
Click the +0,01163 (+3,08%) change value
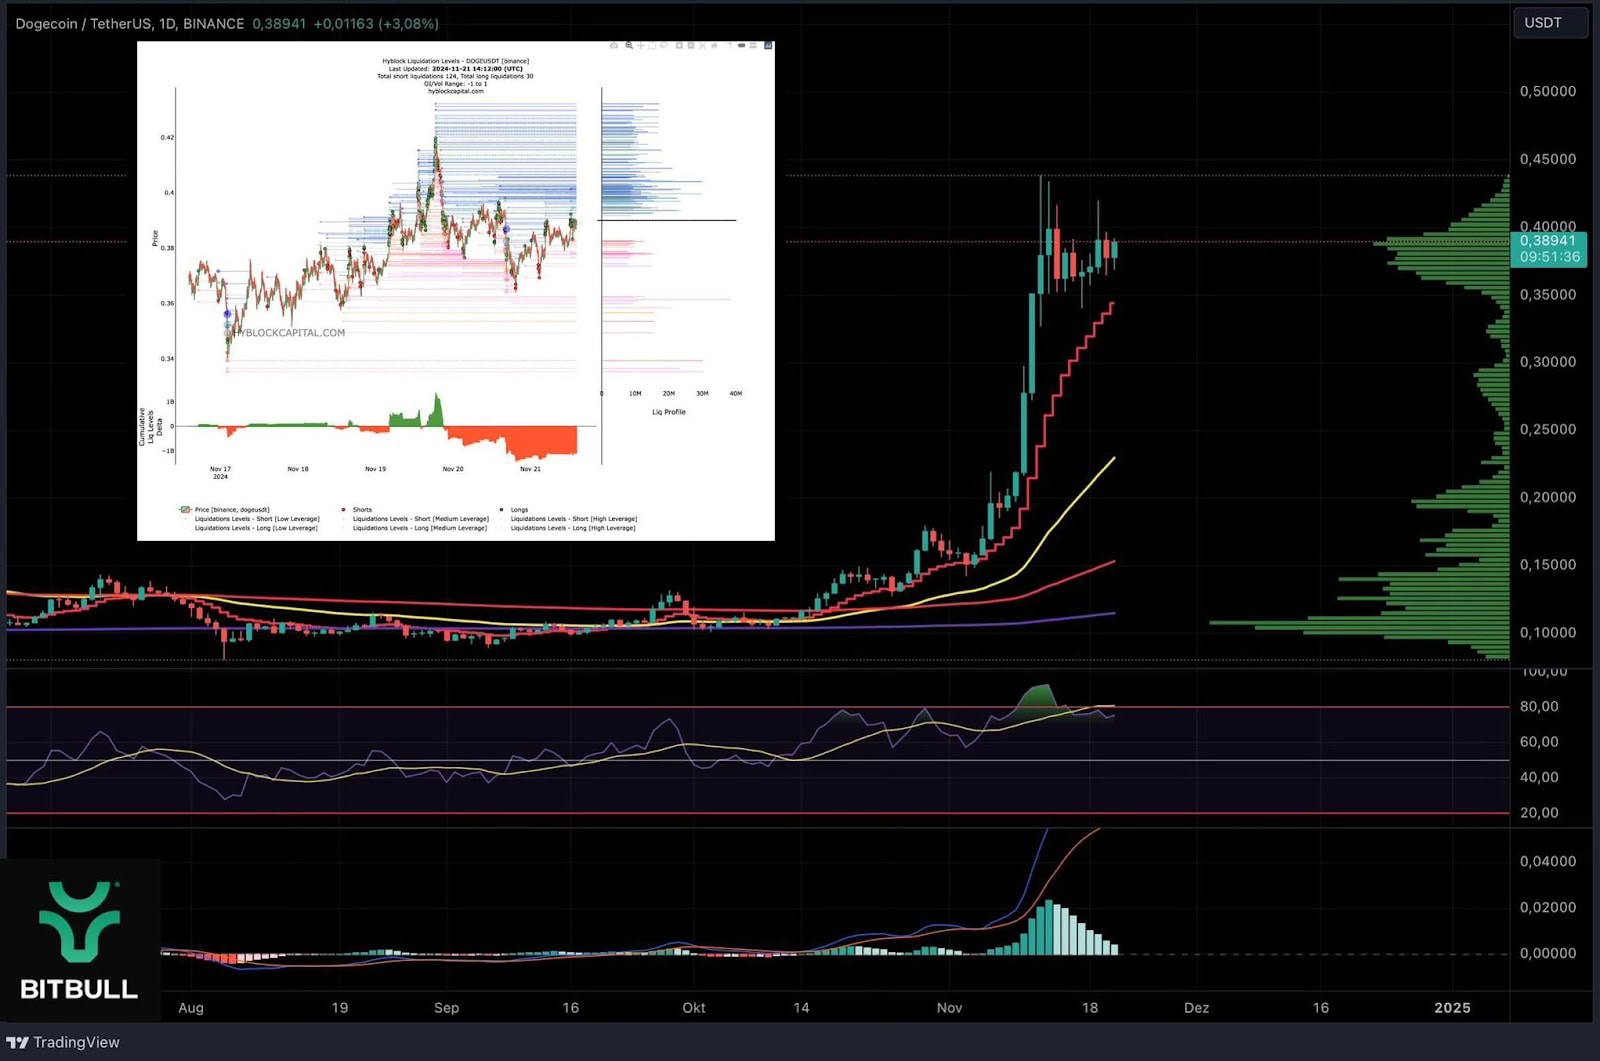pos(376,23)
